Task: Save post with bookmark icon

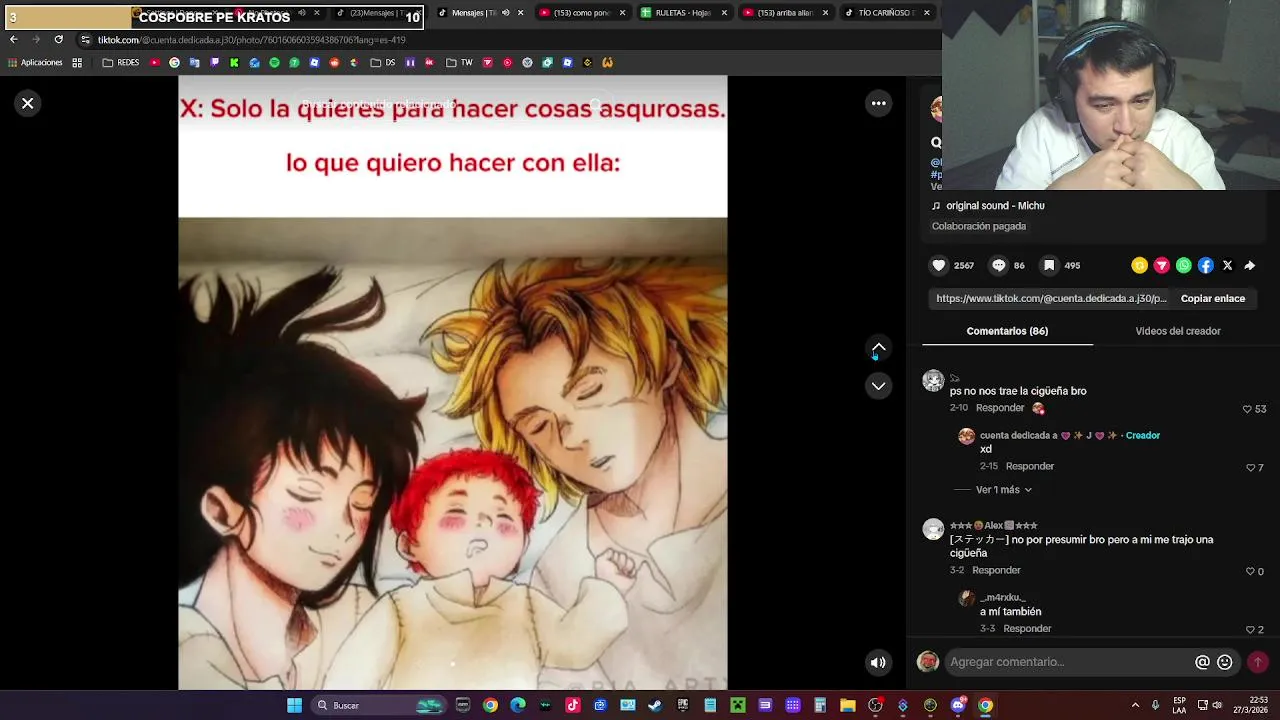Action: click(1049, 265)
